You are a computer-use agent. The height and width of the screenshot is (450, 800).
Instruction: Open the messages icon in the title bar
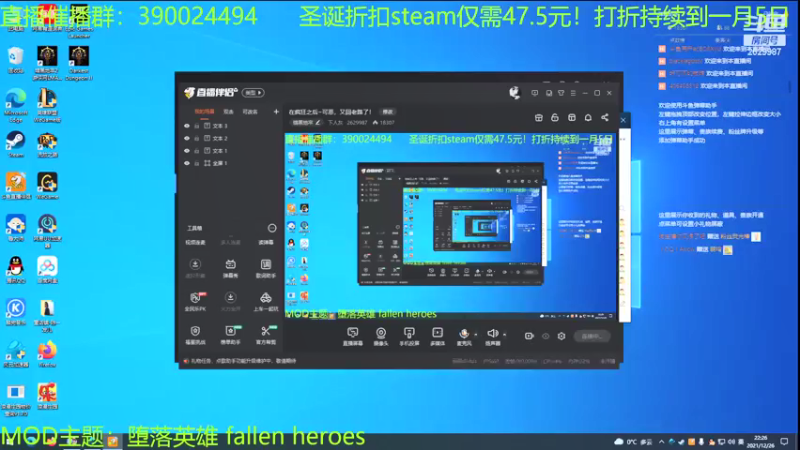535,93
